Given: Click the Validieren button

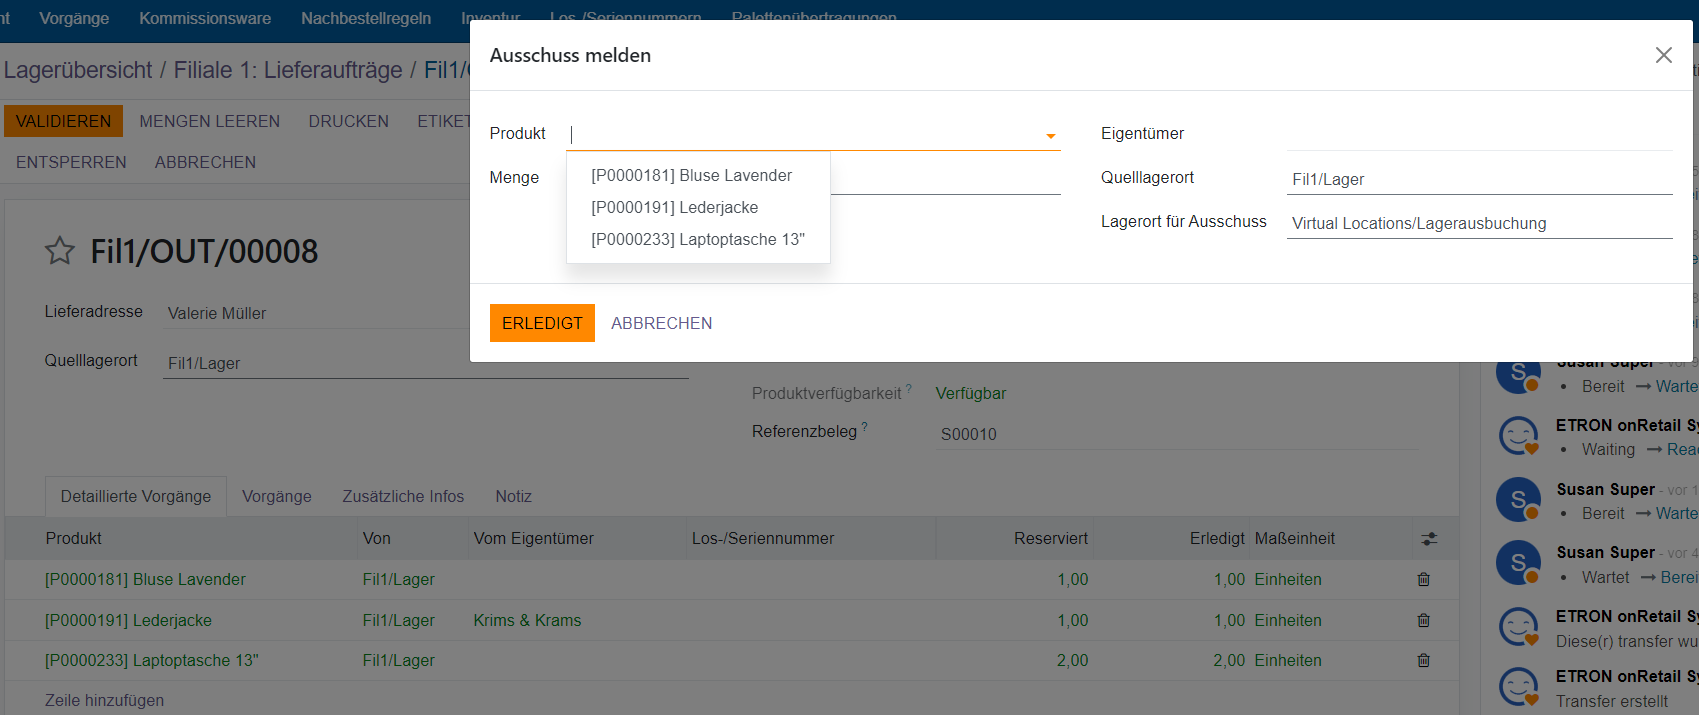Looking at the screenshot, I should tap(63, 121).
